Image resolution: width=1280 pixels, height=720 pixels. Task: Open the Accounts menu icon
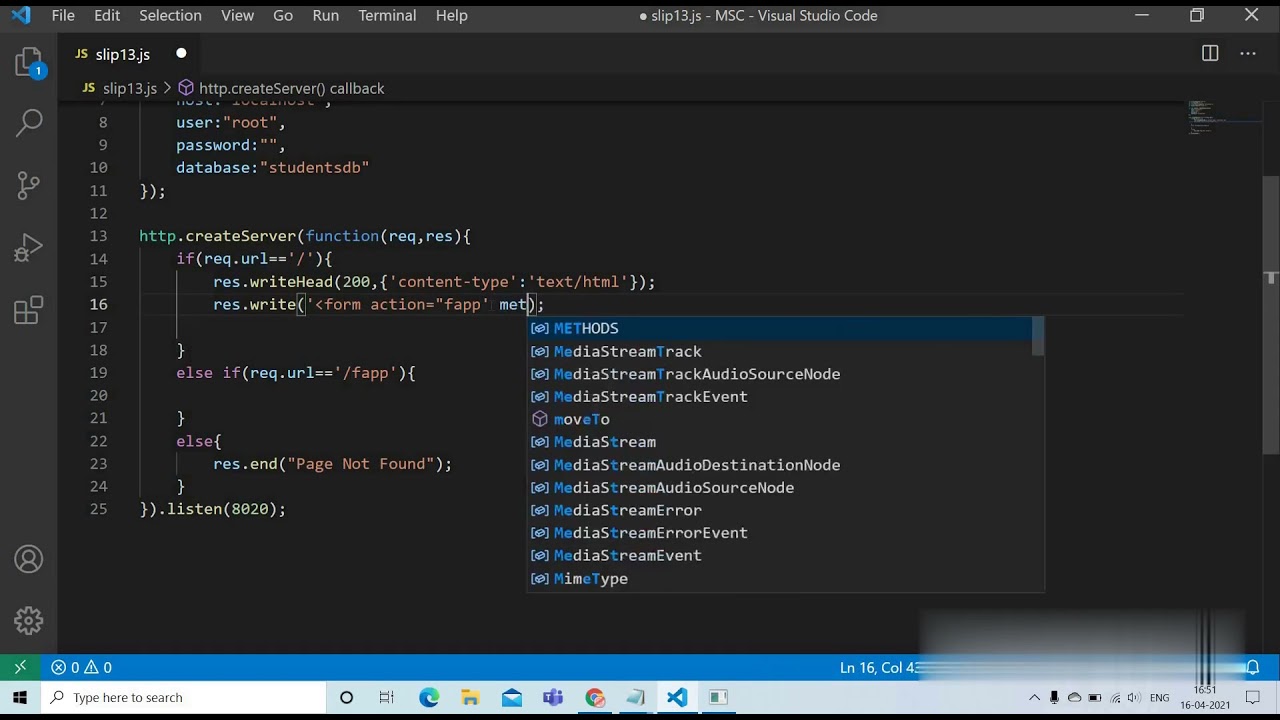click(x=28, y=559)
